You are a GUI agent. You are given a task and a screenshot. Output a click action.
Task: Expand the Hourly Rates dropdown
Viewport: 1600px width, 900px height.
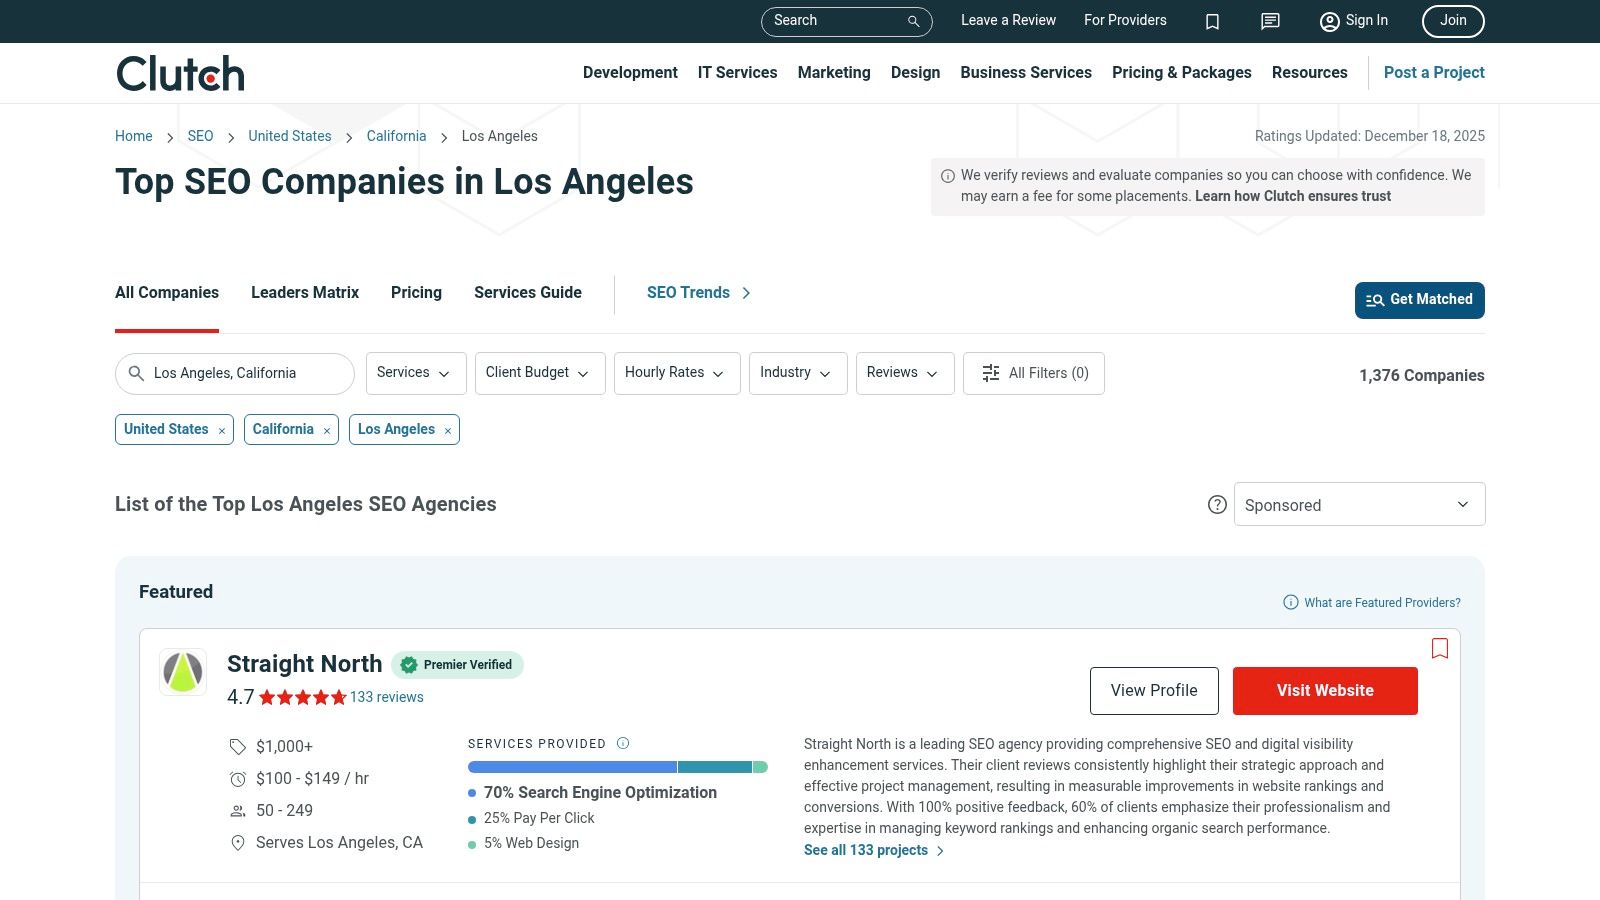click(676, 373)
